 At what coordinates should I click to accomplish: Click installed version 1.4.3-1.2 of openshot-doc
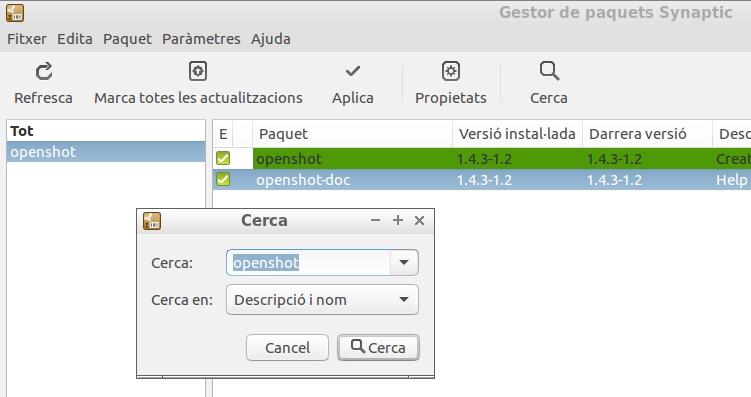pos(484,180)
